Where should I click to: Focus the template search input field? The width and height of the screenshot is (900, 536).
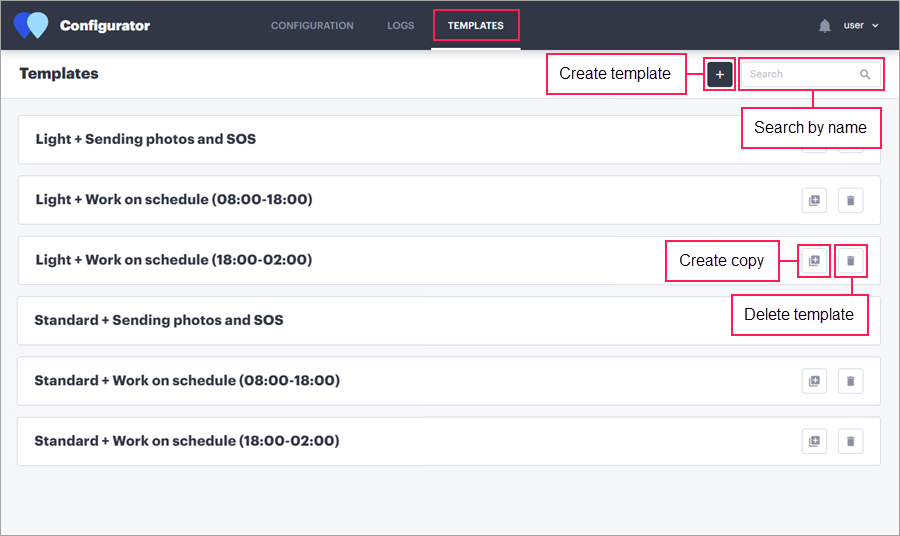(800, 74)
